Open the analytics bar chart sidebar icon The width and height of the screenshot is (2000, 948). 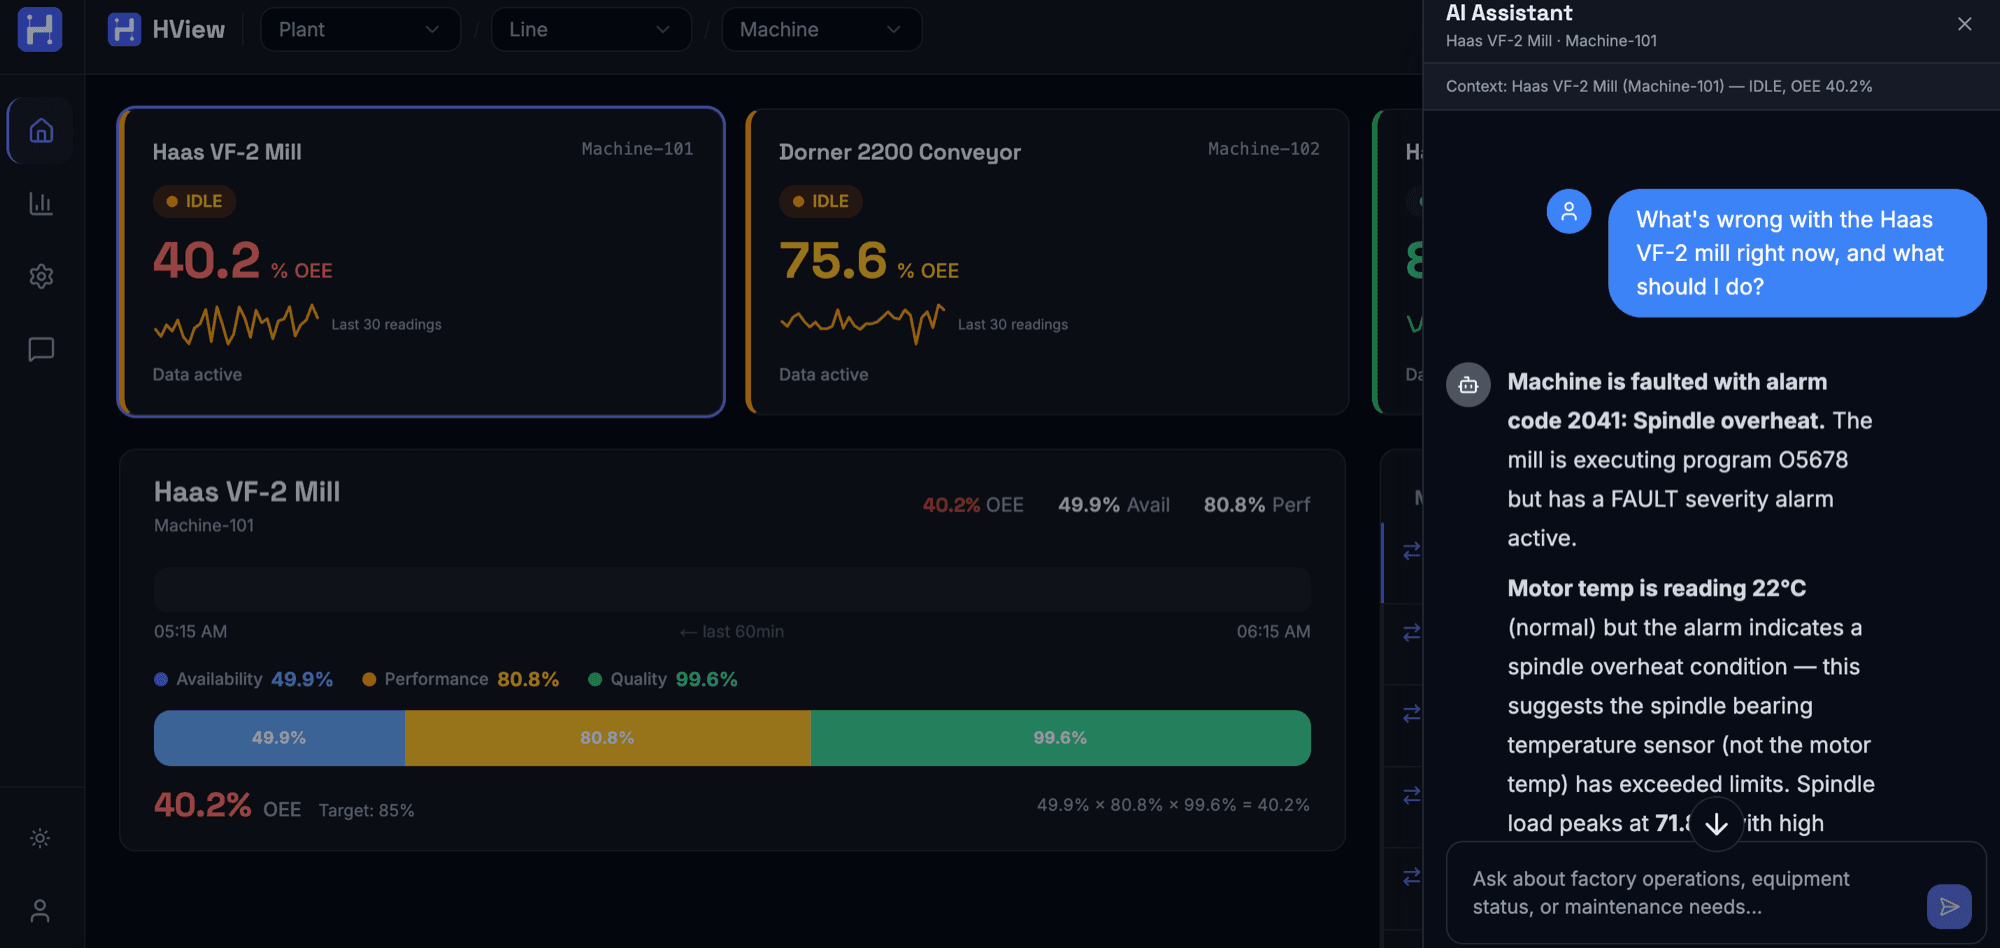(41, 204)
